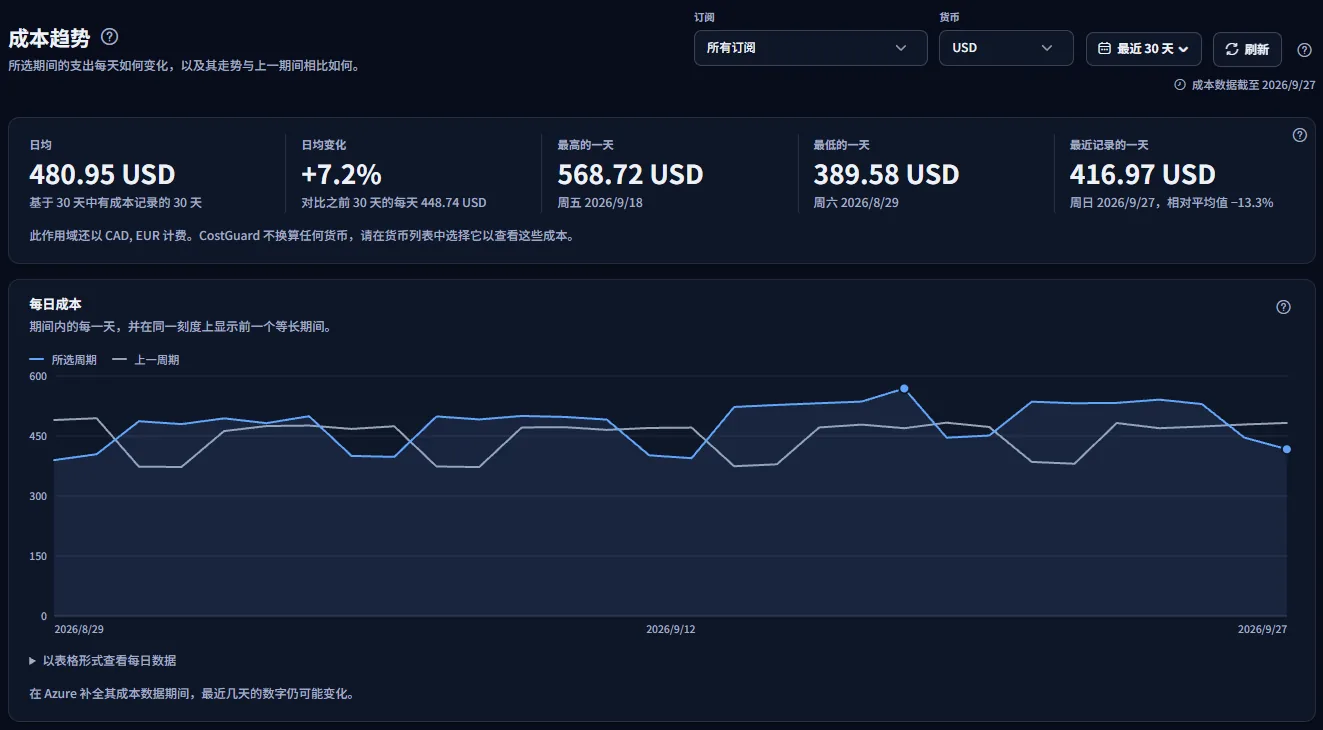This screenshot has width=1323, height=730.
Task: Click calendar icon in 最近 30 天 selector
Action: point(1104,49)
